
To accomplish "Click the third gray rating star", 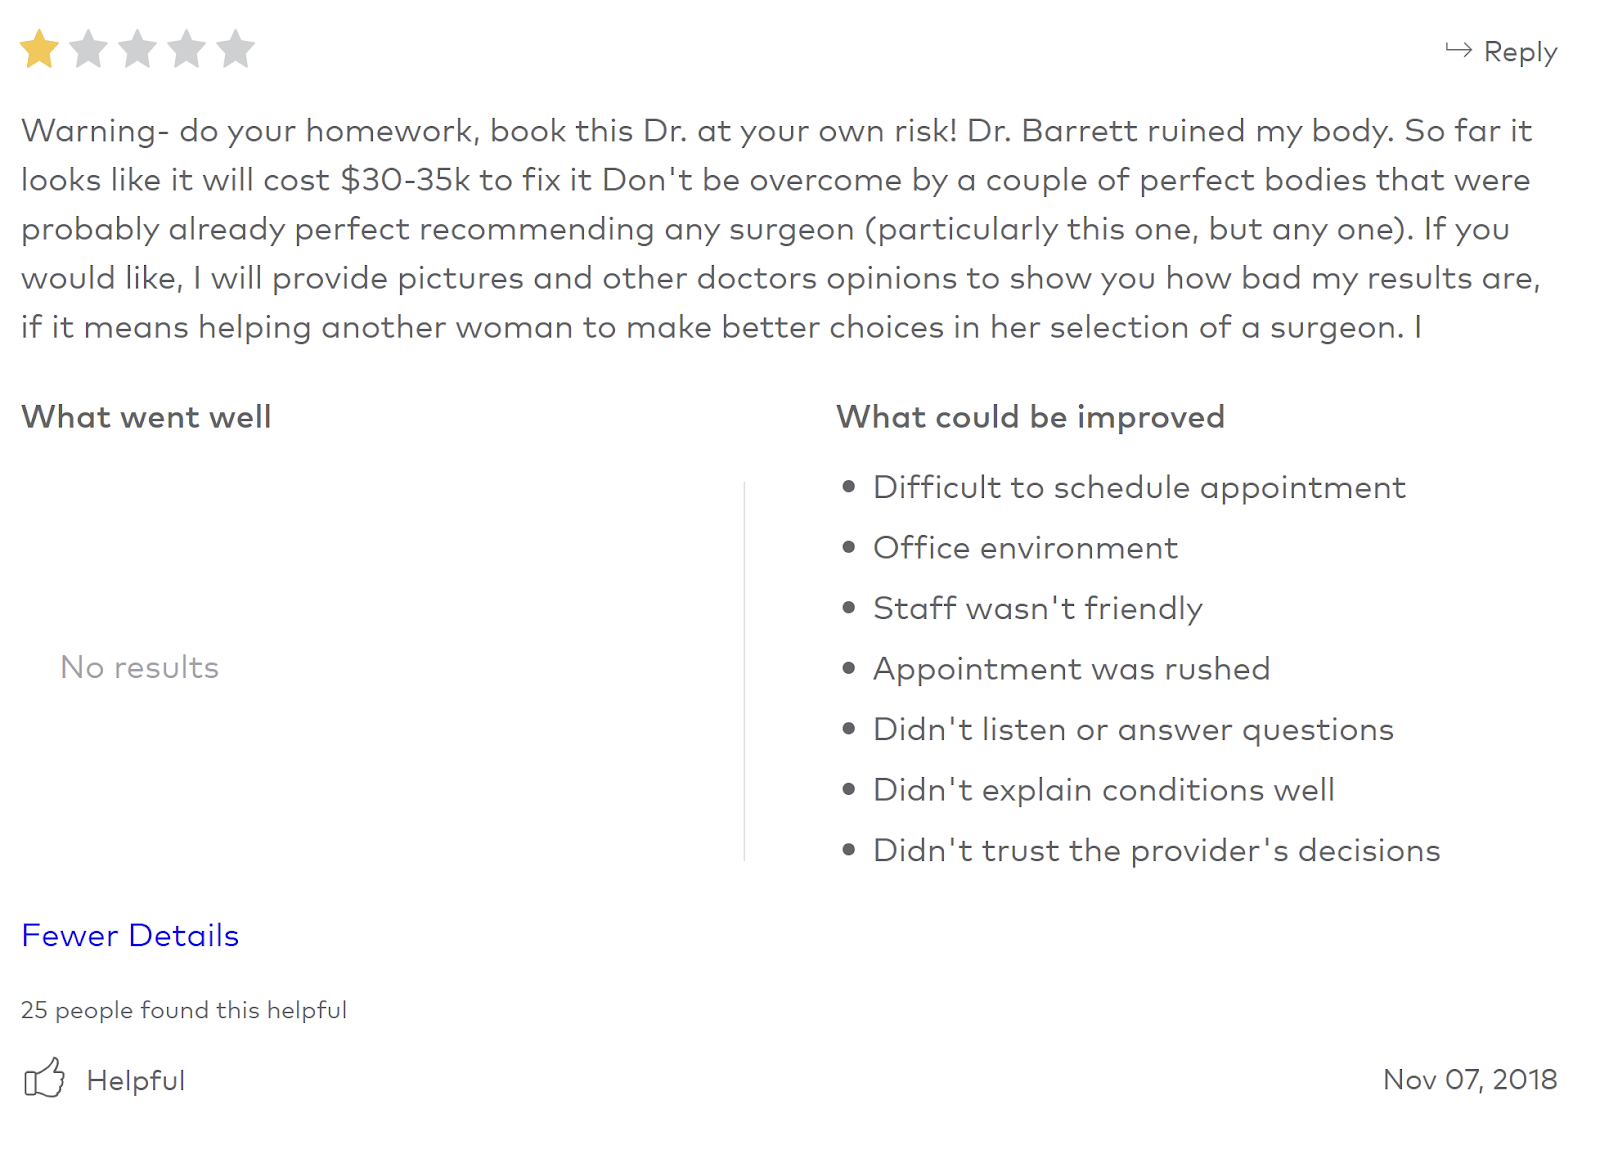I will (137, 49).
